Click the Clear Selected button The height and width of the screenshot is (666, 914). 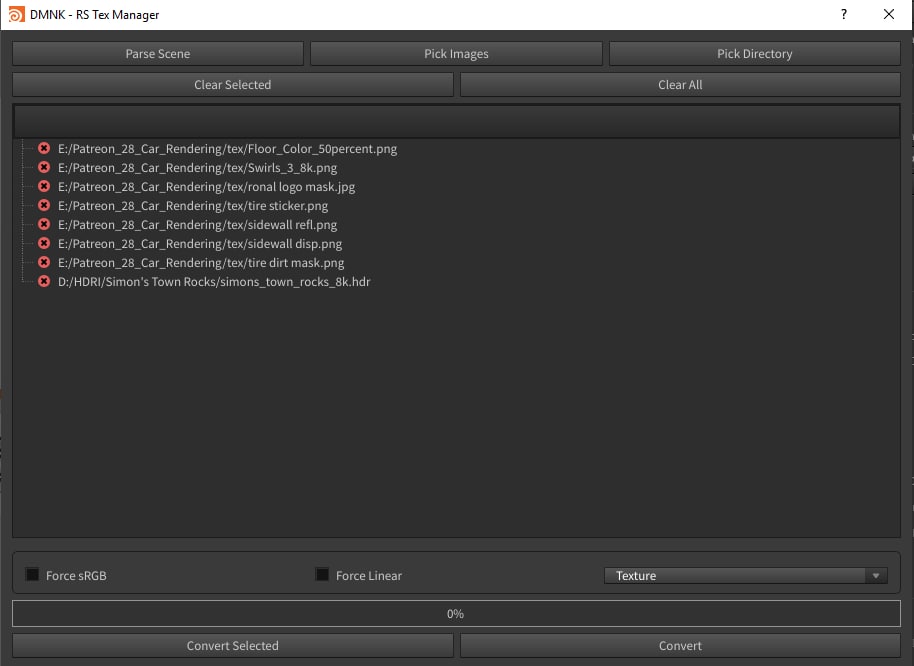[x=233, y=84]
